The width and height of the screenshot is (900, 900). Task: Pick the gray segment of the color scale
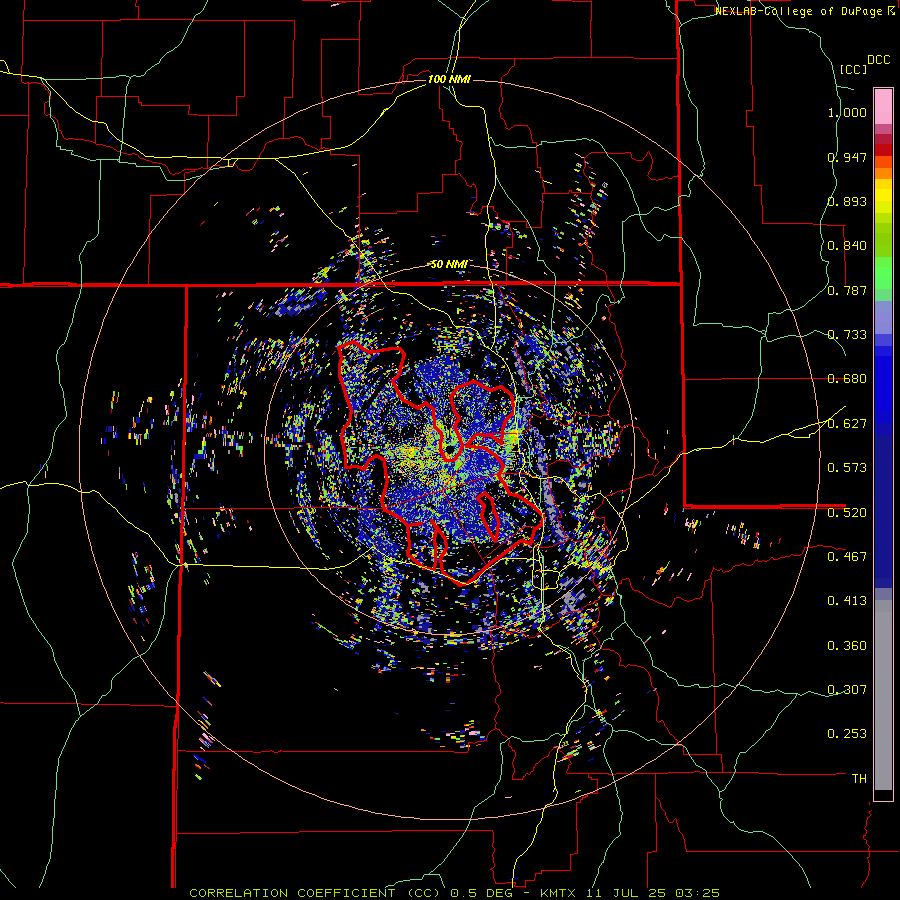883,695
